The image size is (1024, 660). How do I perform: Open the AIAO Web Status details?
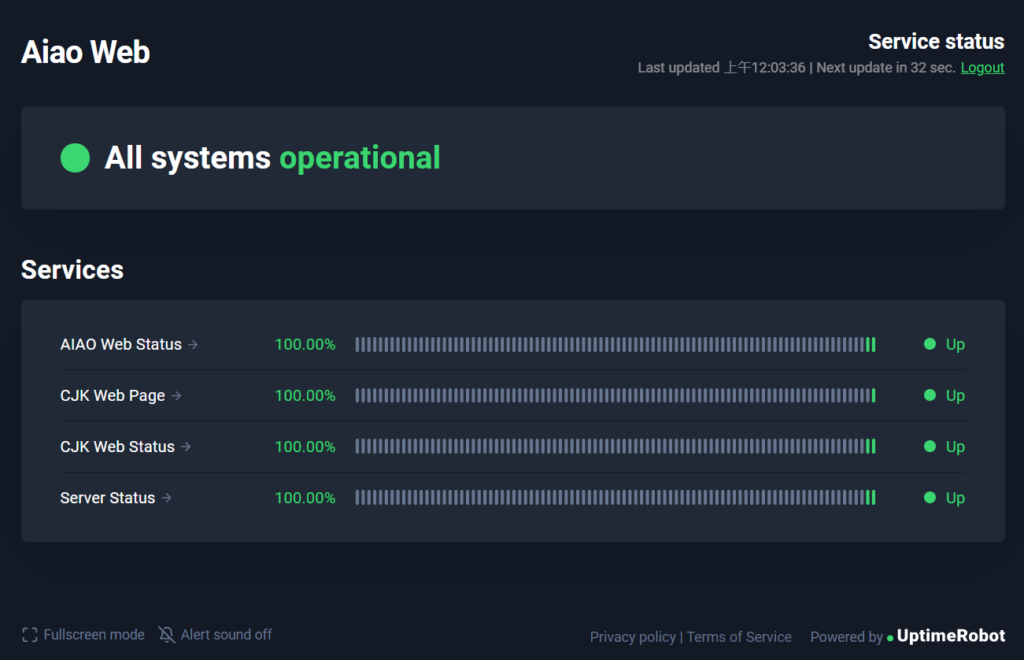click(x=121, y=344)
